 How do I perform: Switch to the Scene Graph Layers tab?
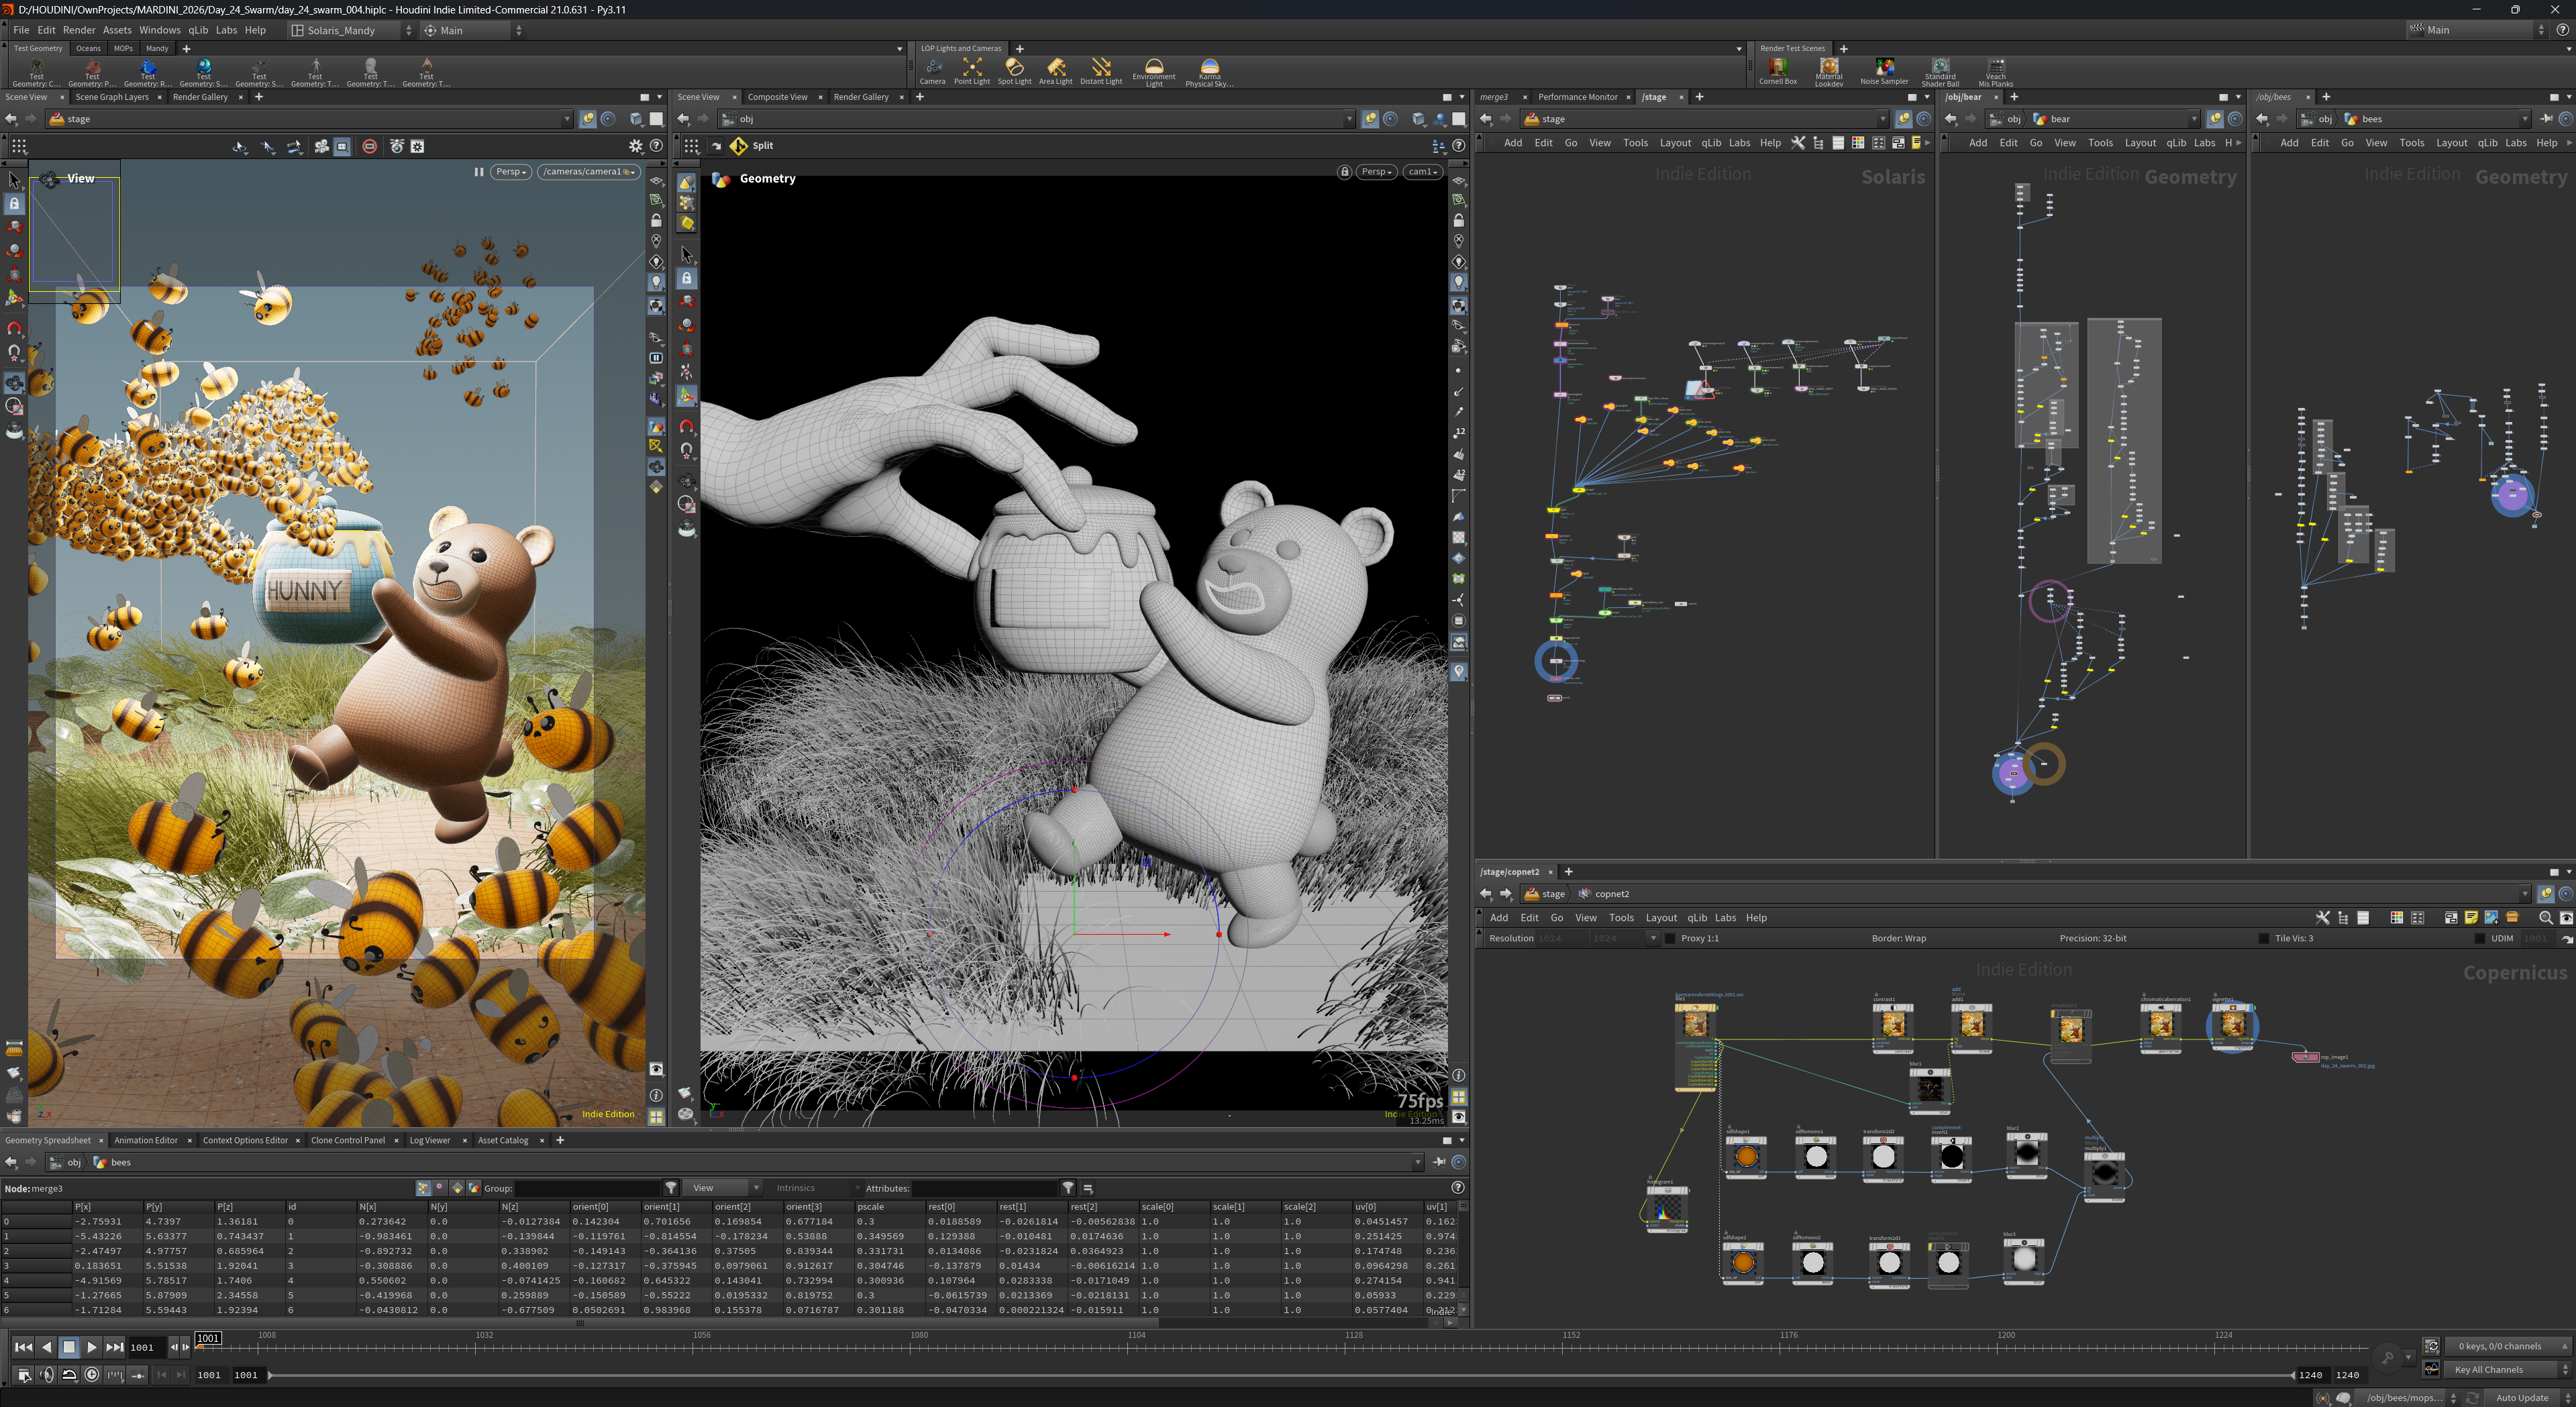pos(112,97)
